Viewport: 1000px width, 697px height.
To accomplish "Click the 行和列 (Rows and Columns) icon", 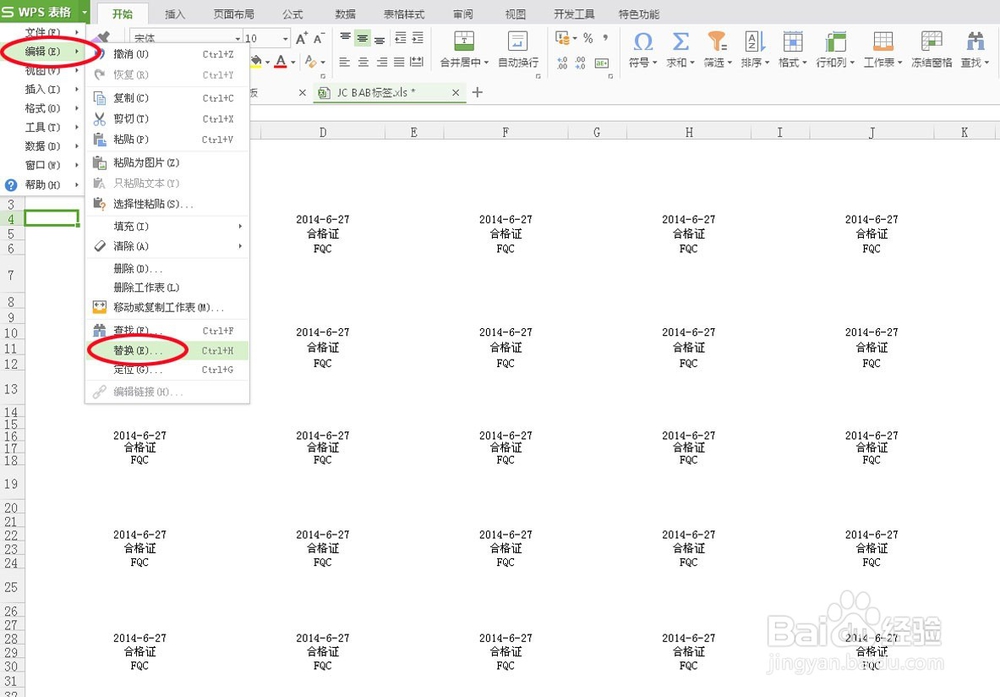I will pyautogui.click(x=835, y=41).
